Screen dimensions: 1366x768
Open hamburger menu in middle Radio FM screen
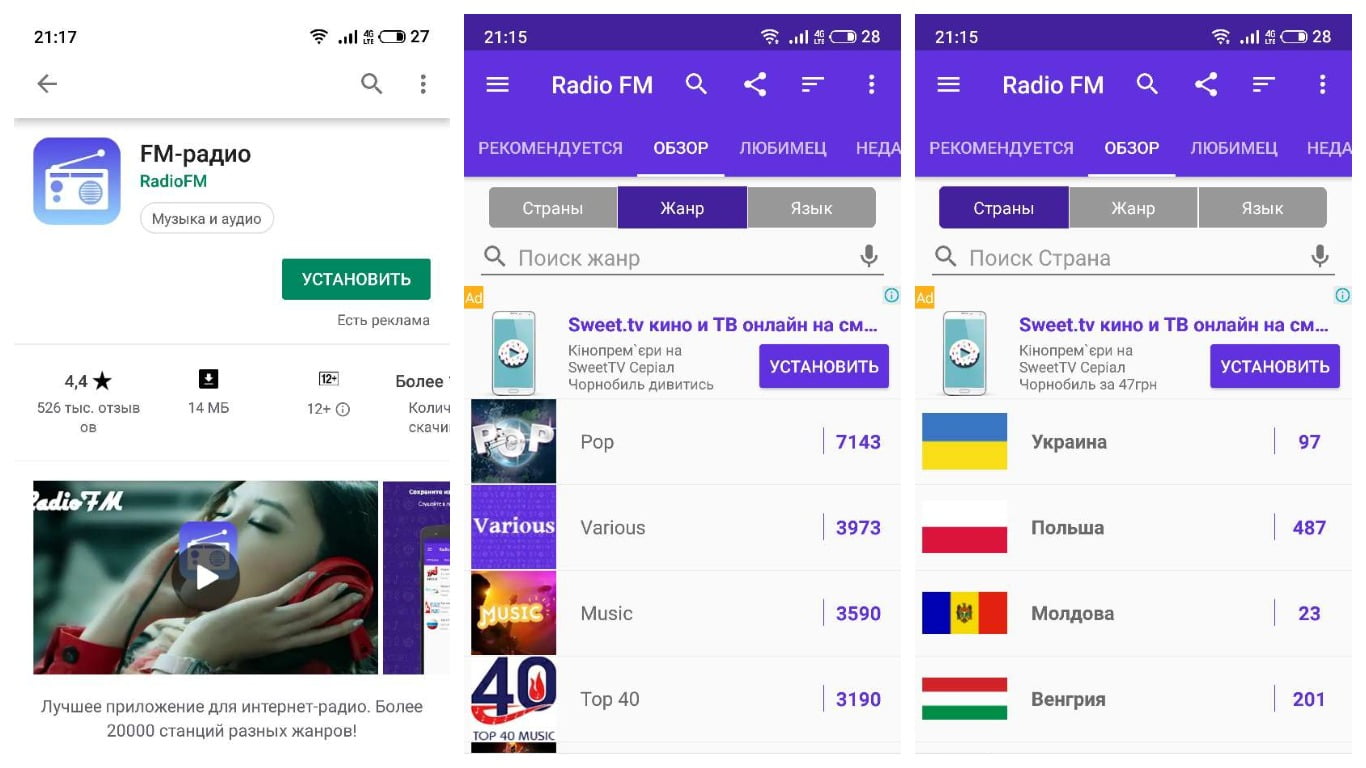coord(497,85)
